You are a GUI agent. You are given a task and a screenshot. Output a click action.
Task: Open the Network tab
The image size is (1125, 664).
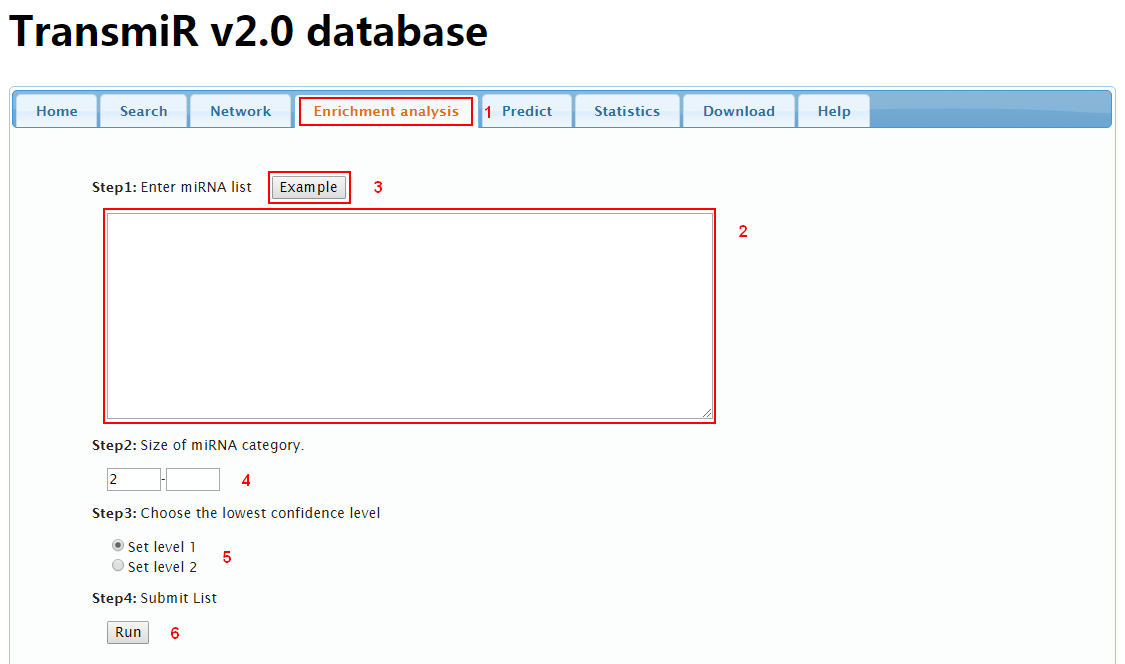click(240, 111)
